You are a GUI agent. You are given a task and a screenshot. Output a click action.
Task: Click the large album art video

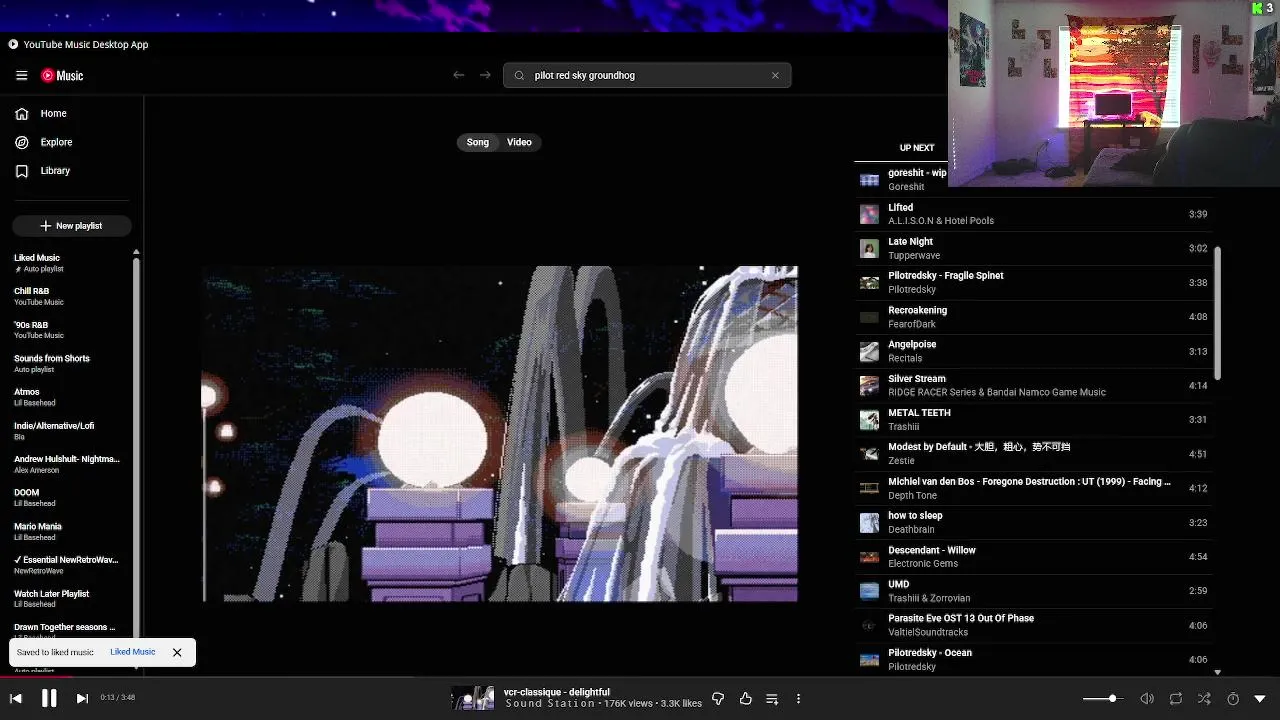point(500,434)
